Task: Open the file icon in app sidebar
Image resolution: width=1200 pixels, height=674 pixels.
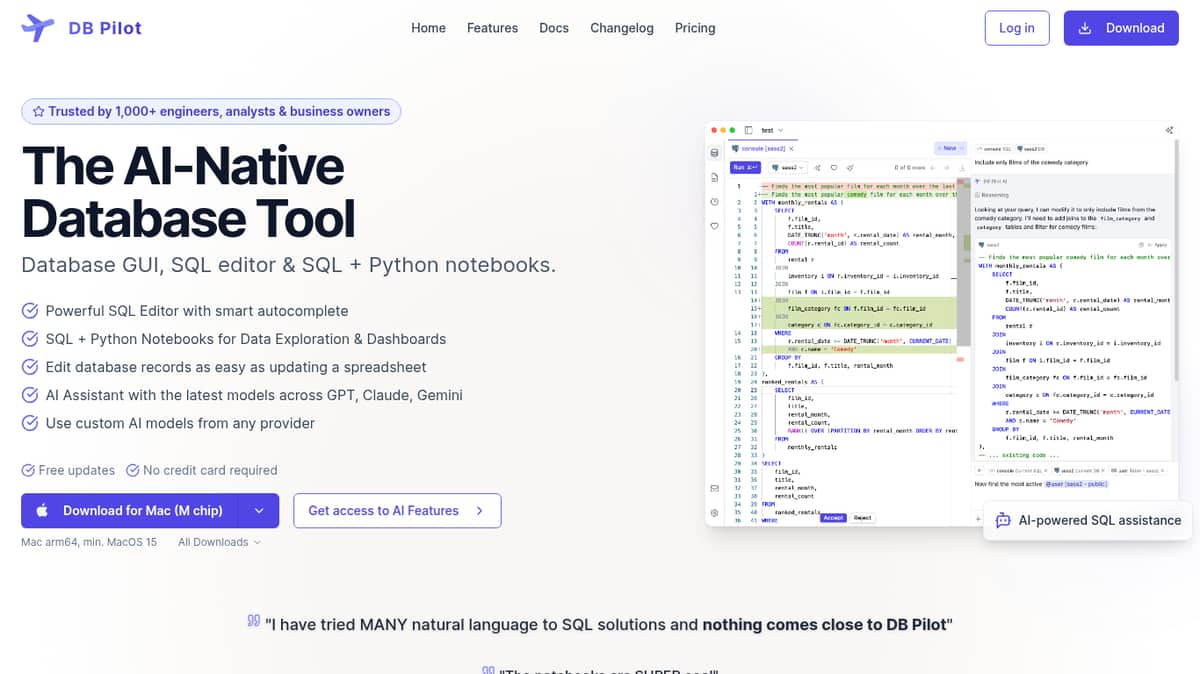Action: (x=714, y=177)
